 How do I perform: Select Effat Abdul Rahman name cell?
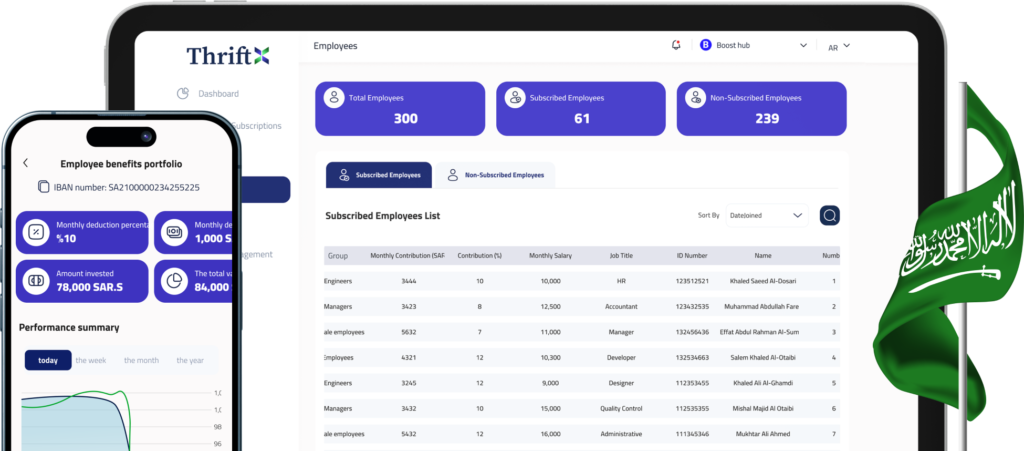point(760,332)
